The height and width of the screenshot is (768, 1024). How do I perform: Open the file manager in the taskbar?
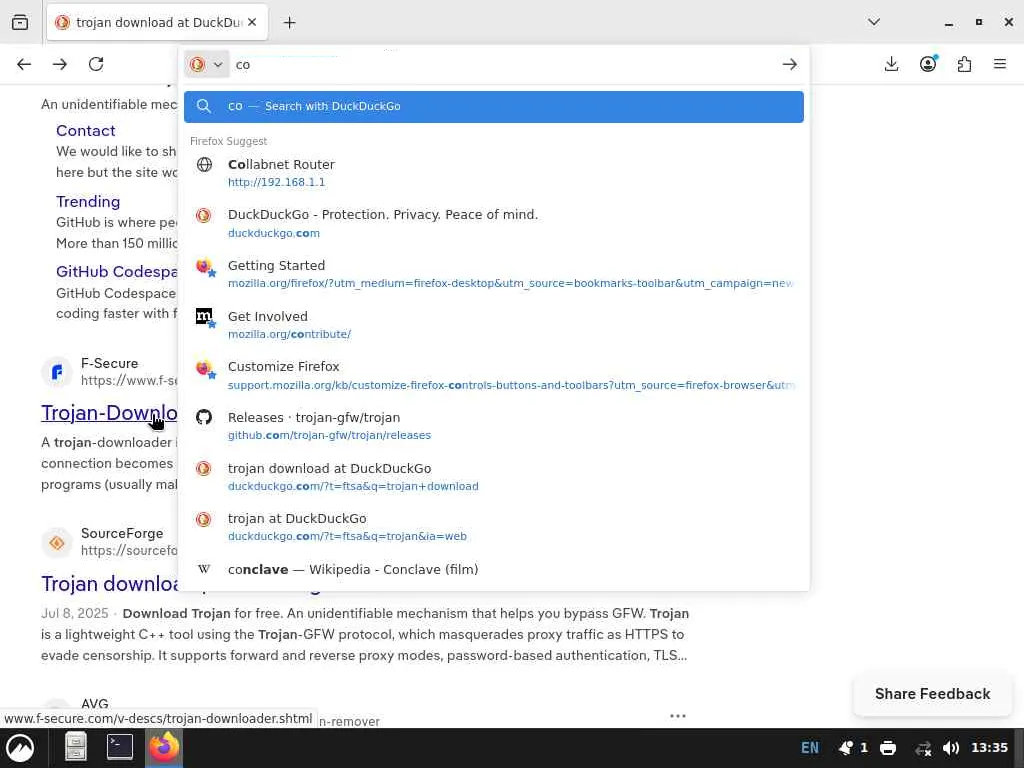[76, 747]
